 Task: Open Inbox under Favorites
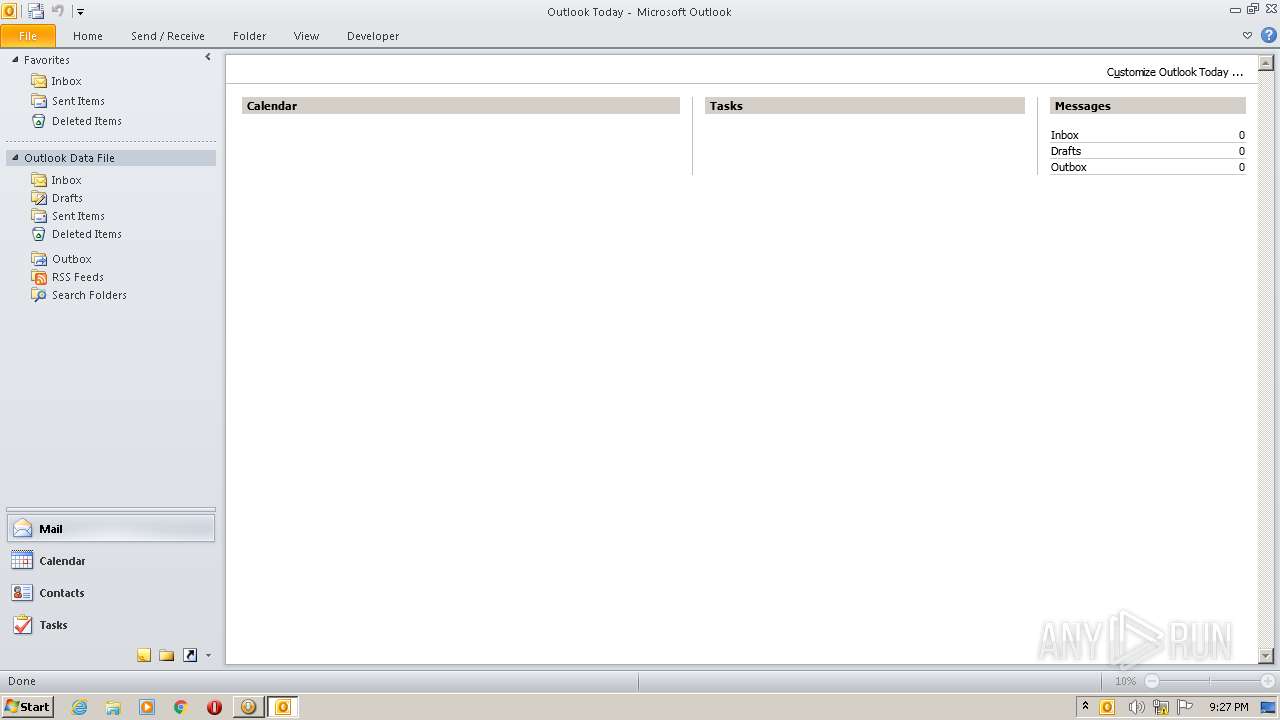pyautogui.click(x=67, y=81)
